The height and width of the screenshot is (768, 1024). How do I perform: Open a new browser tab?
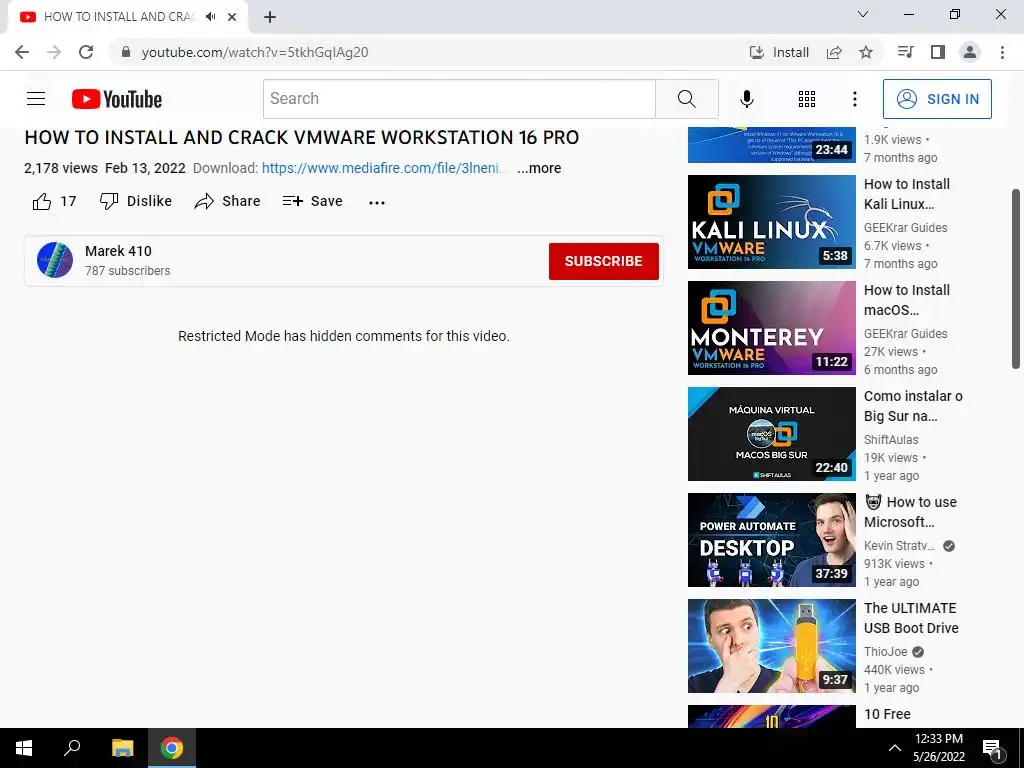pos(270,17)
